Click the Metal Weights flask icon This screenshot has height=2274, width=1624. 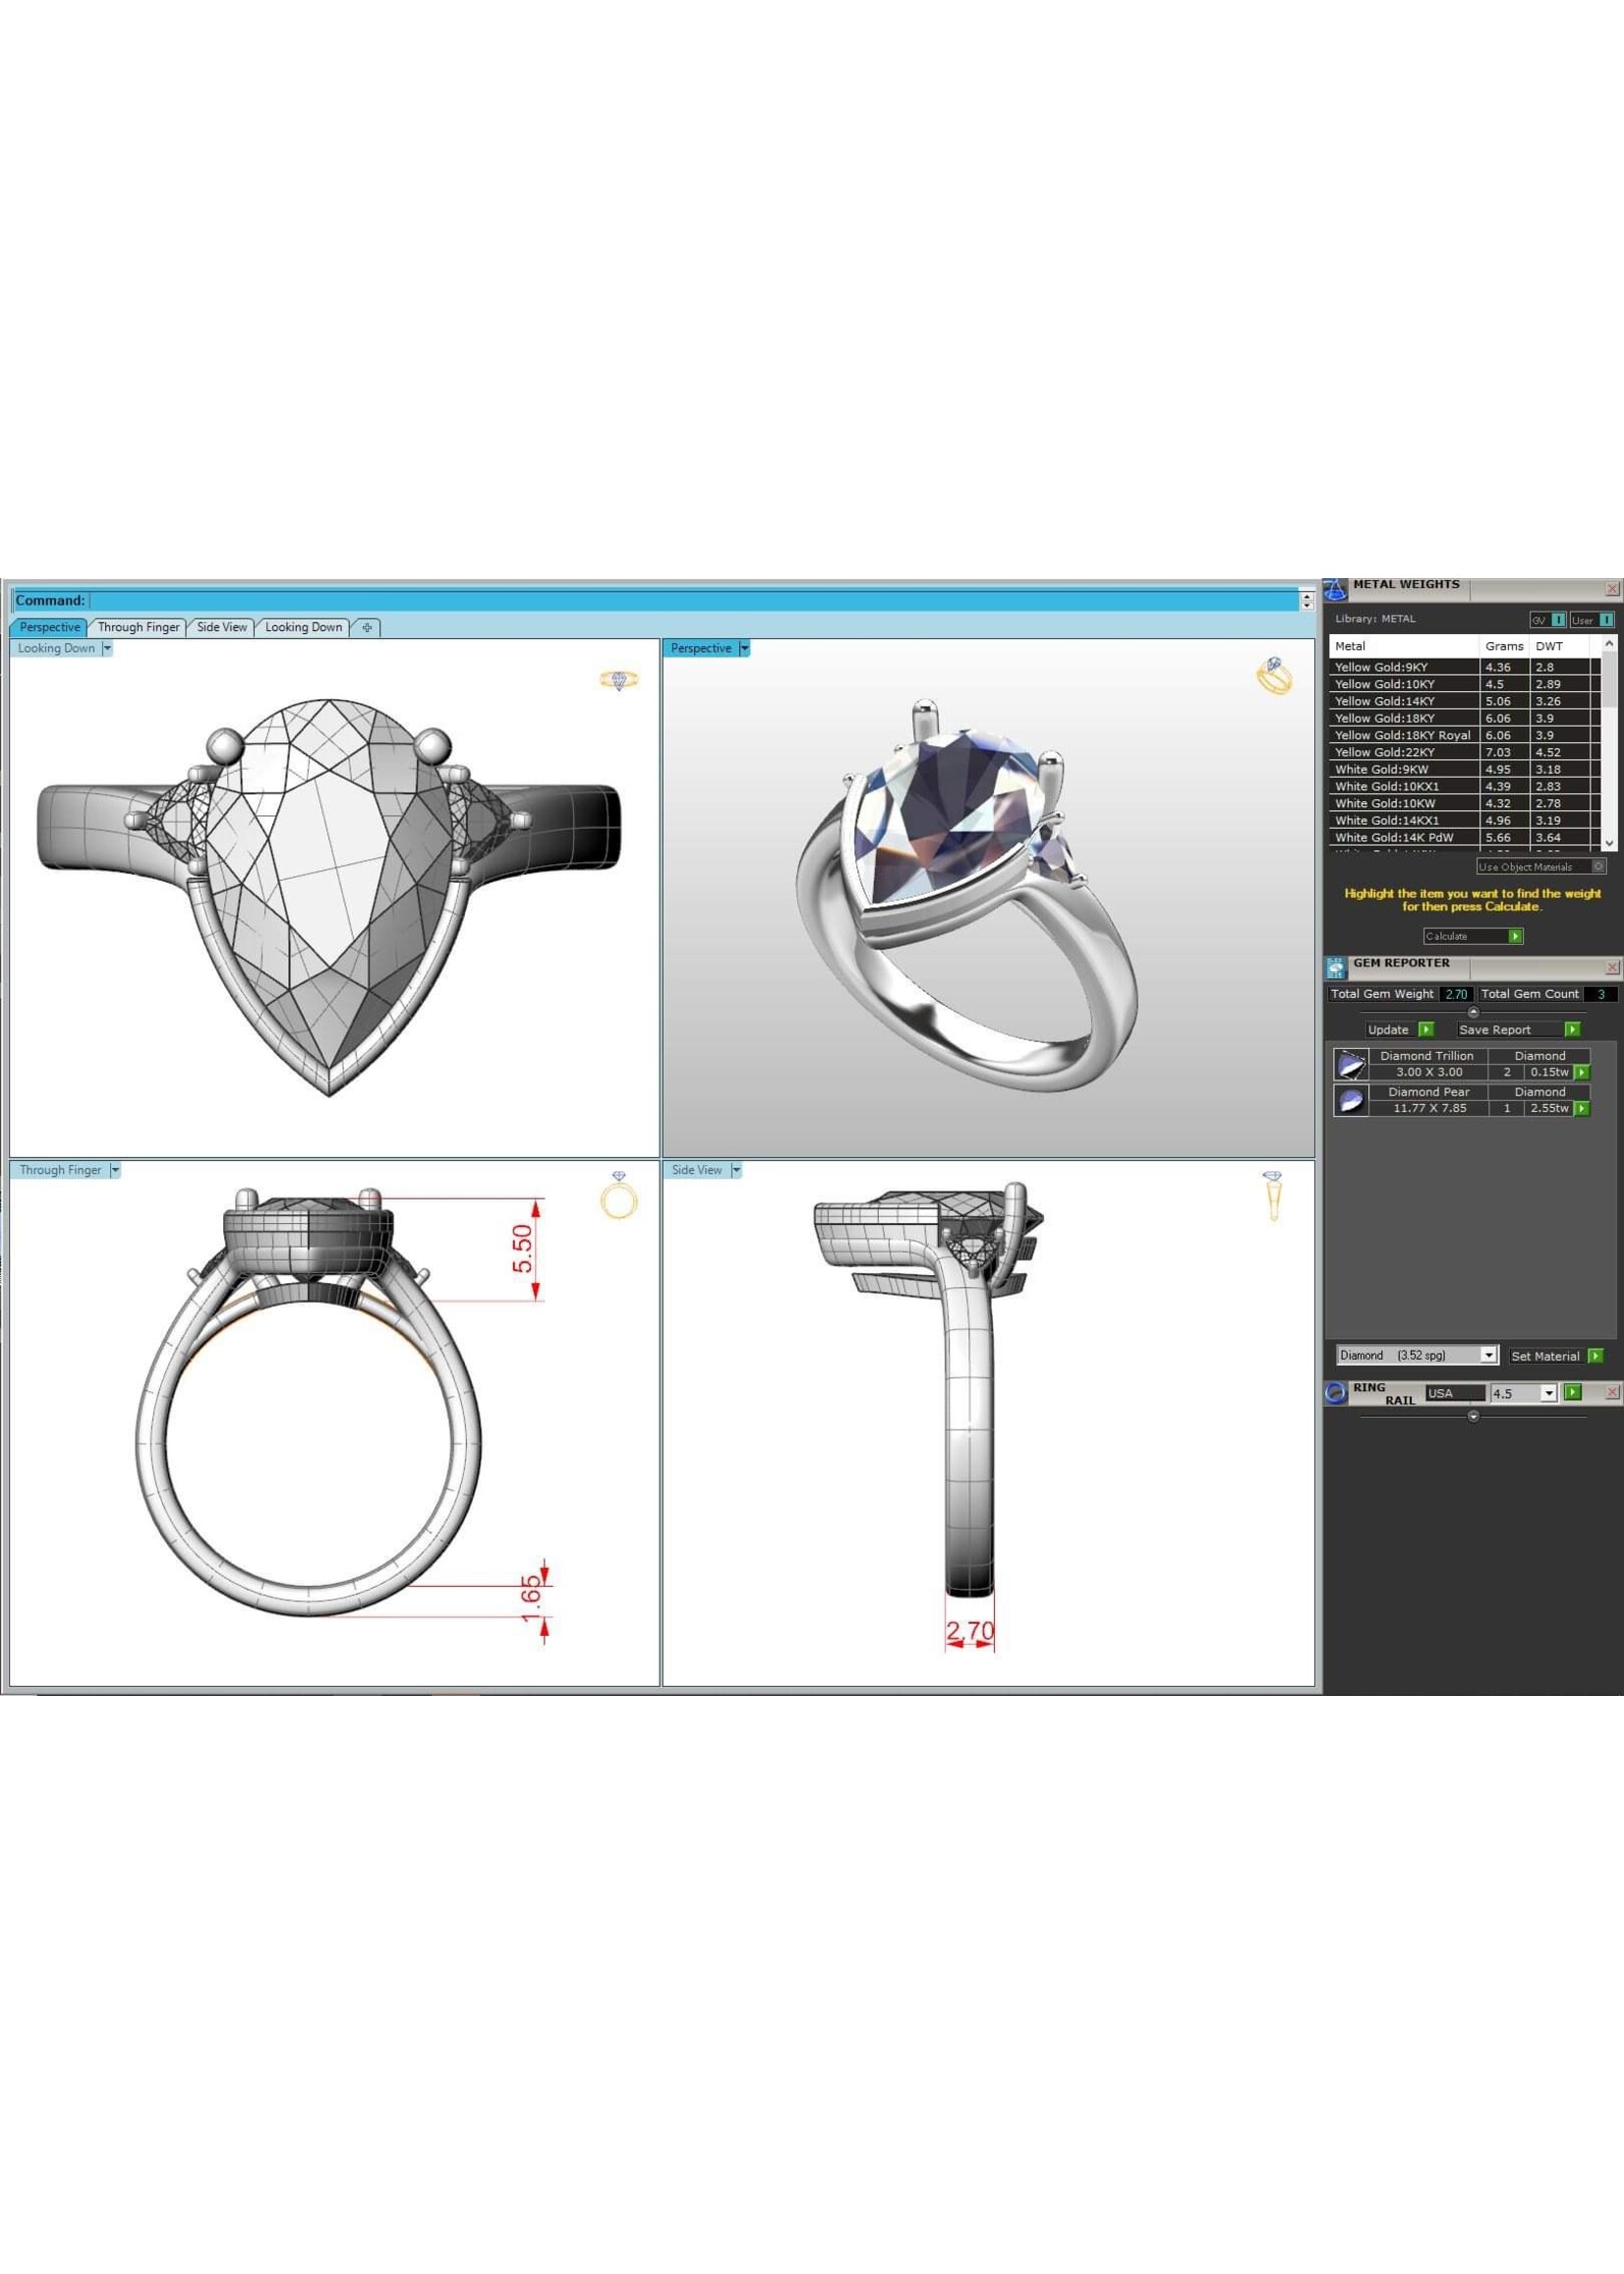coord(1335,589)
